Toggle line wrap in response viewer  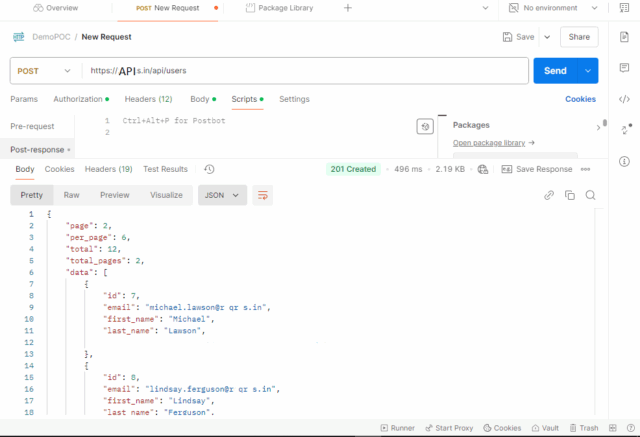(x=264, y=196)
